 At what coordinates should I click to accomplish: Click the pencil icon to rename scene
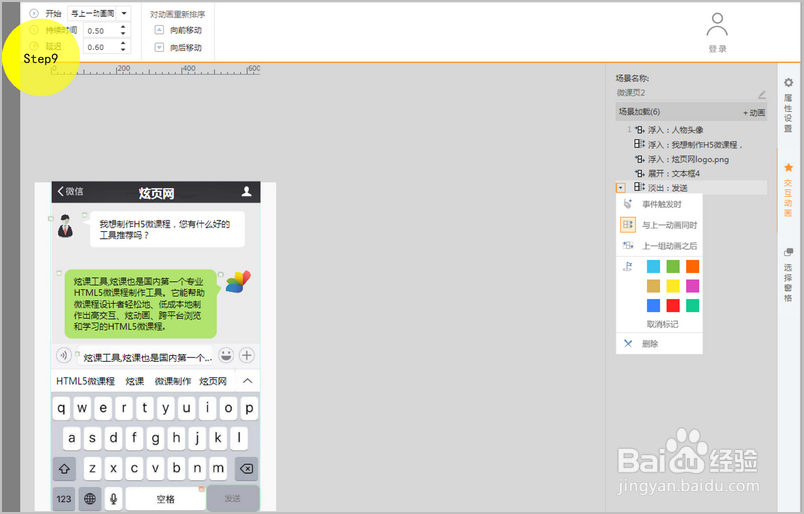click(x=761, y=94)
